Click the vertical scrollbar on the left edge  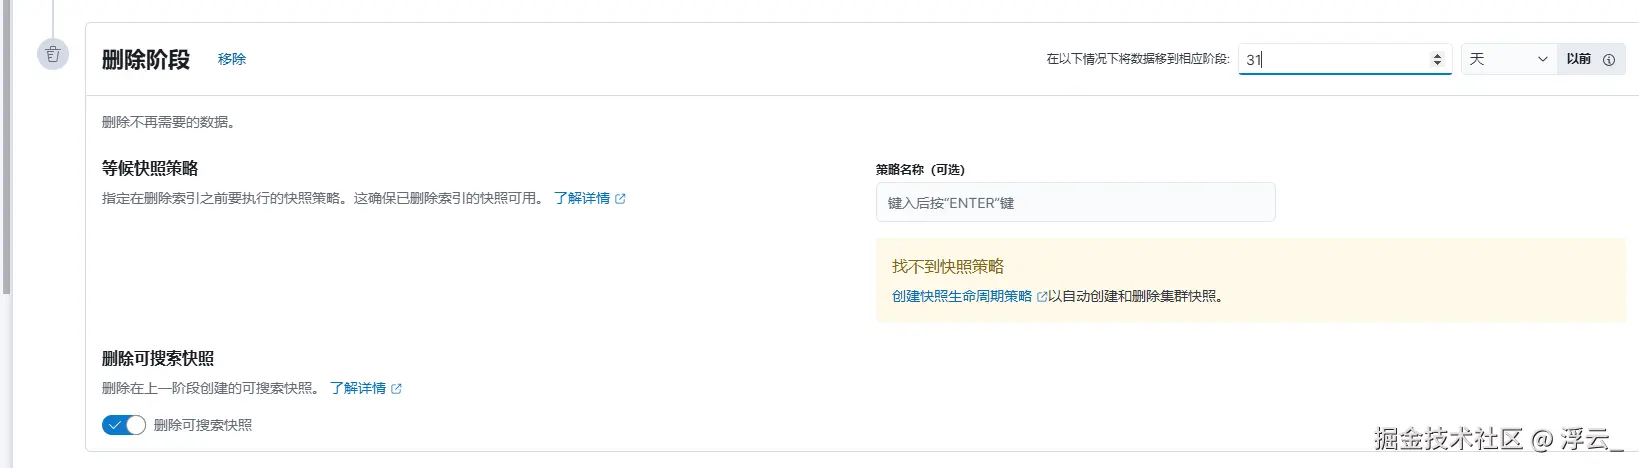pyautogui.click(x=6, y=150)
